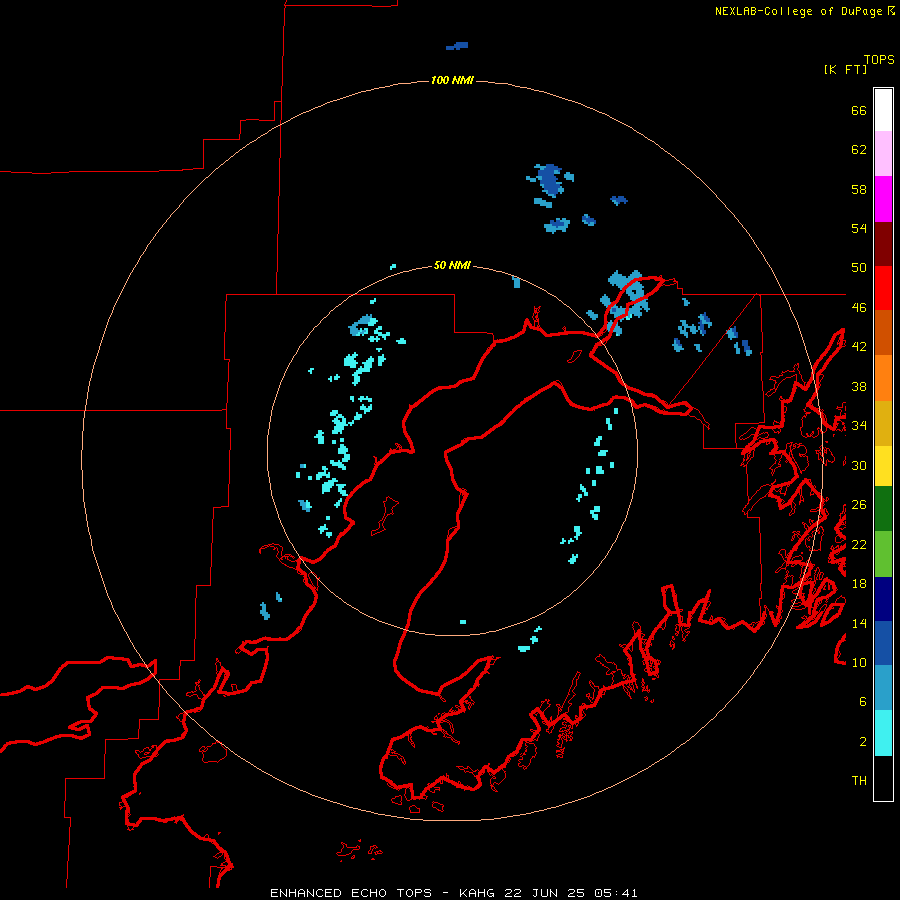This screenshot has height=900, width=900.
Task: Click the cyan legend swatch
Action: [x=883, y=733]
